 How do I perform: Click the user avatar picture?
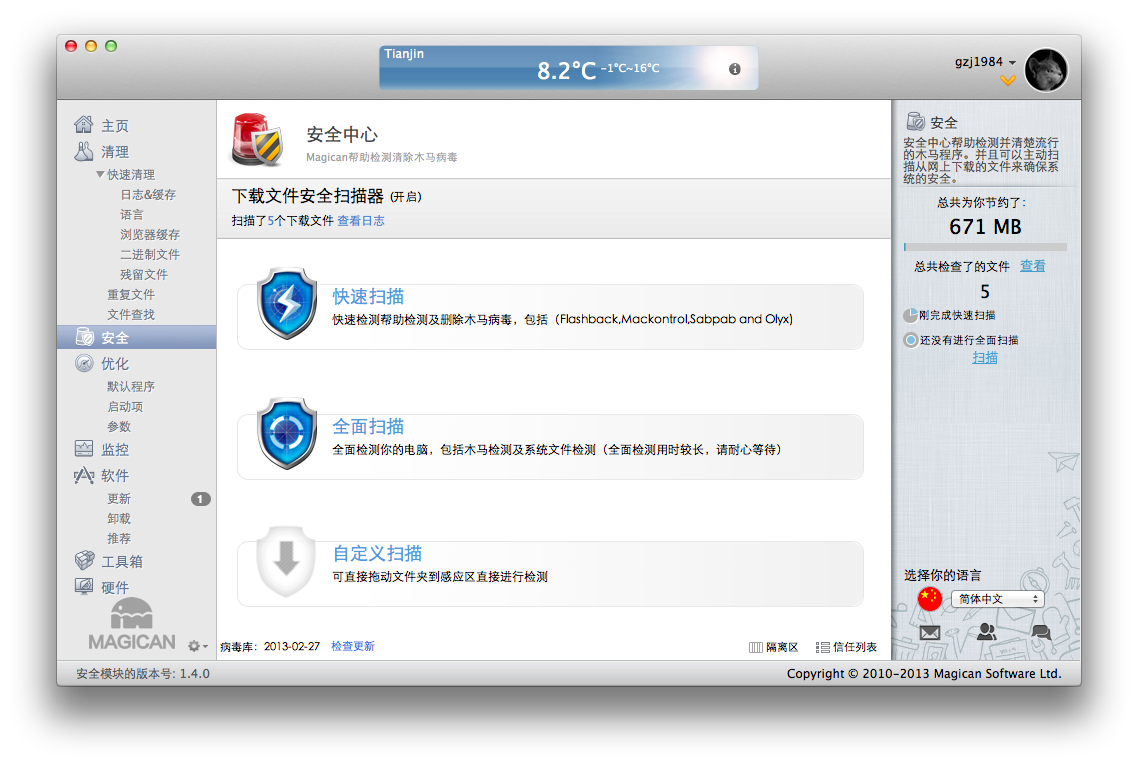[x=1046, y=70]
